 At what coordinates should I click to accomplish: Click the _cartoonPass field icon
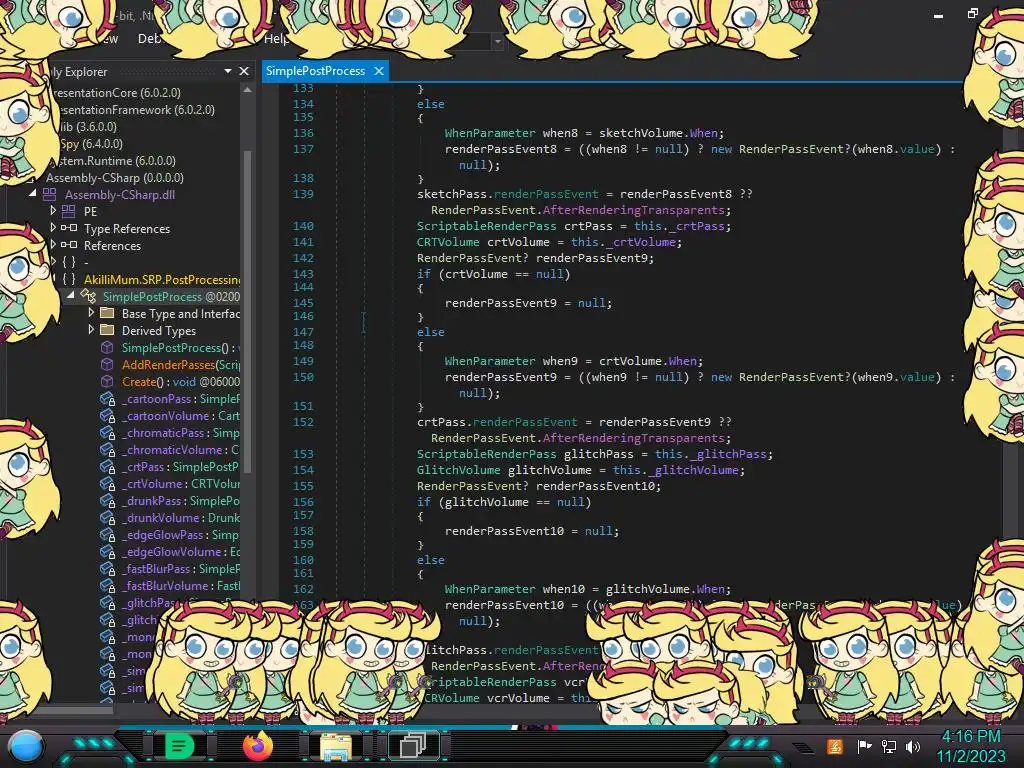107,398
